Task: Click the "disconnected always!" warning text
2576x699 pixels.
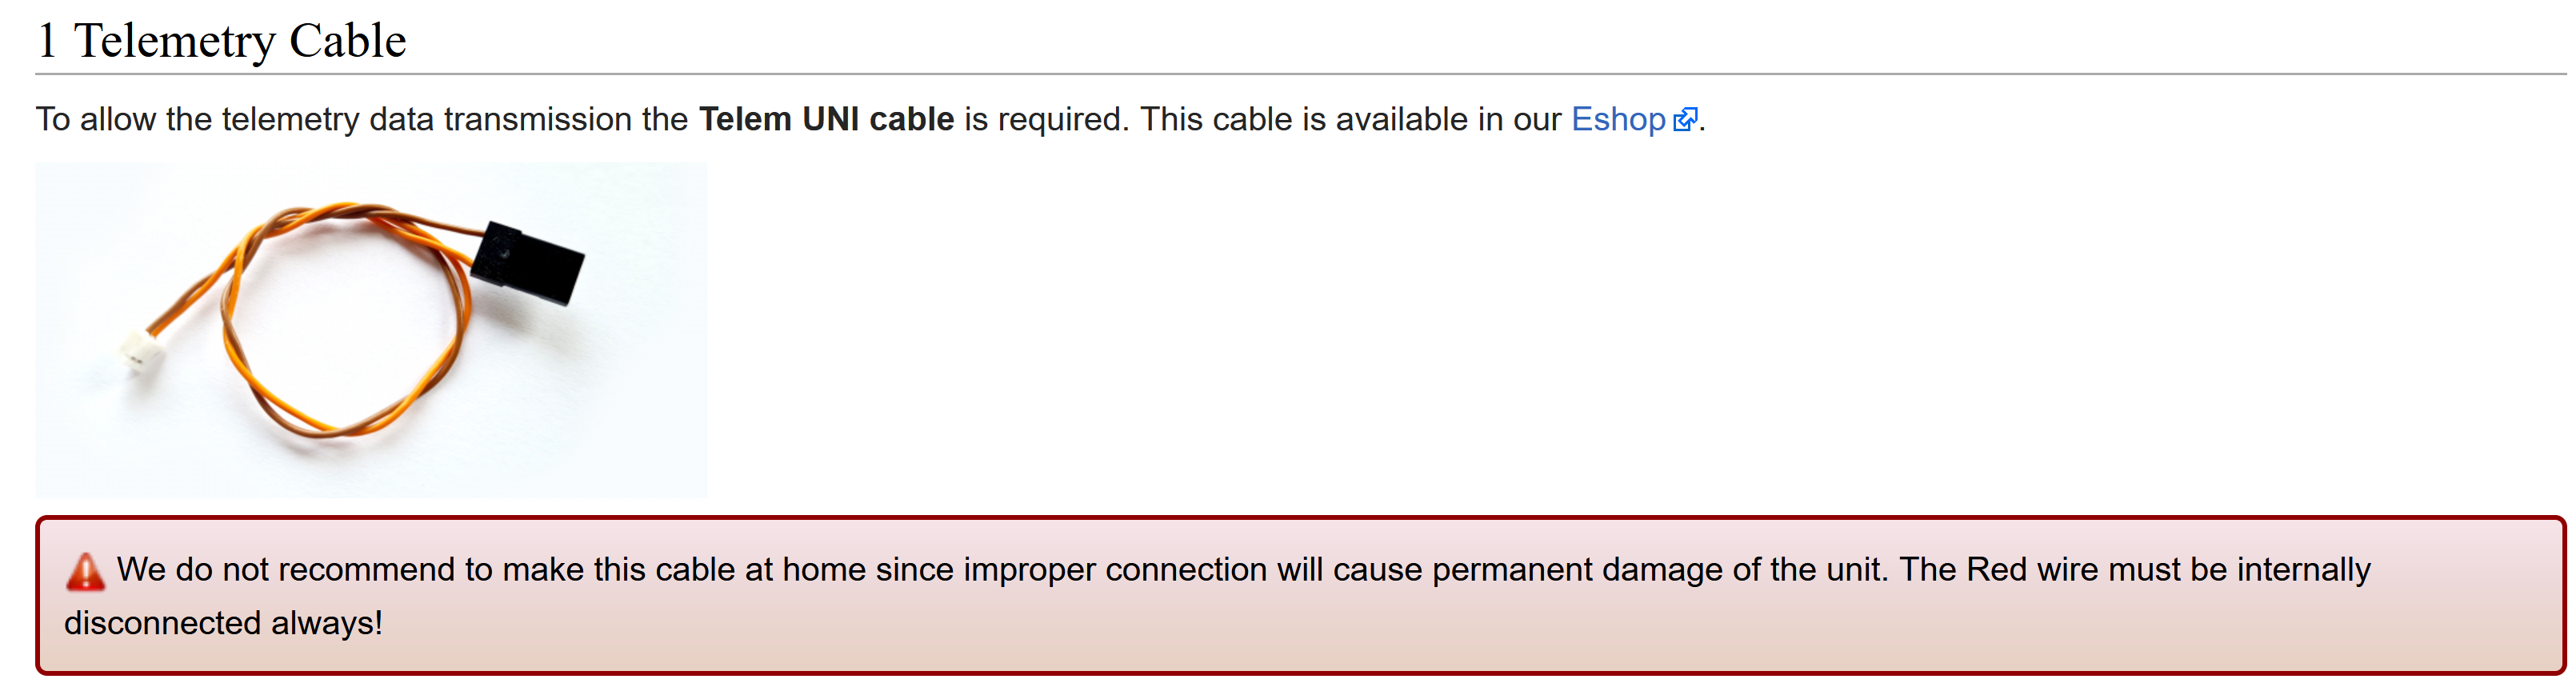Action: [223, 623]
